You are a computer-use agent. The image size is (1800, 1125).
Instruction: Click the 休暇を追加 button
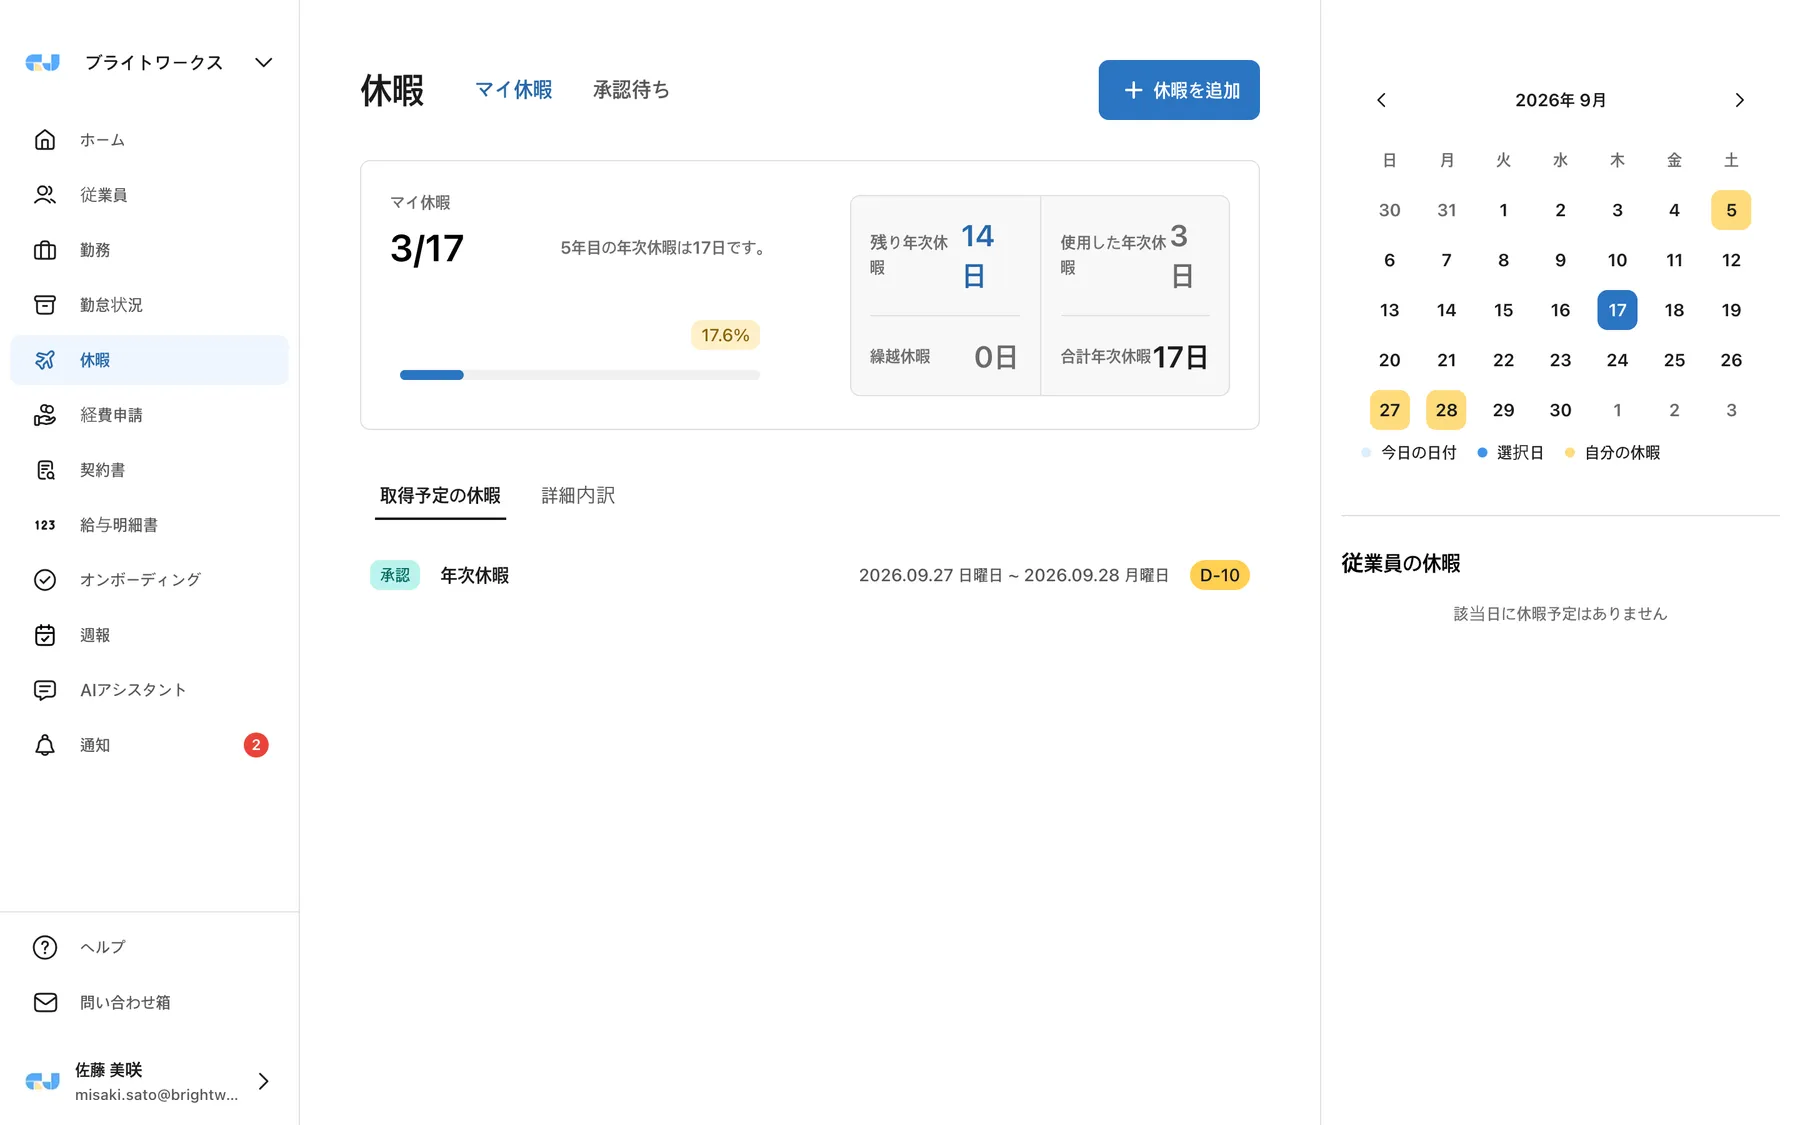(x=1179, y=90)
